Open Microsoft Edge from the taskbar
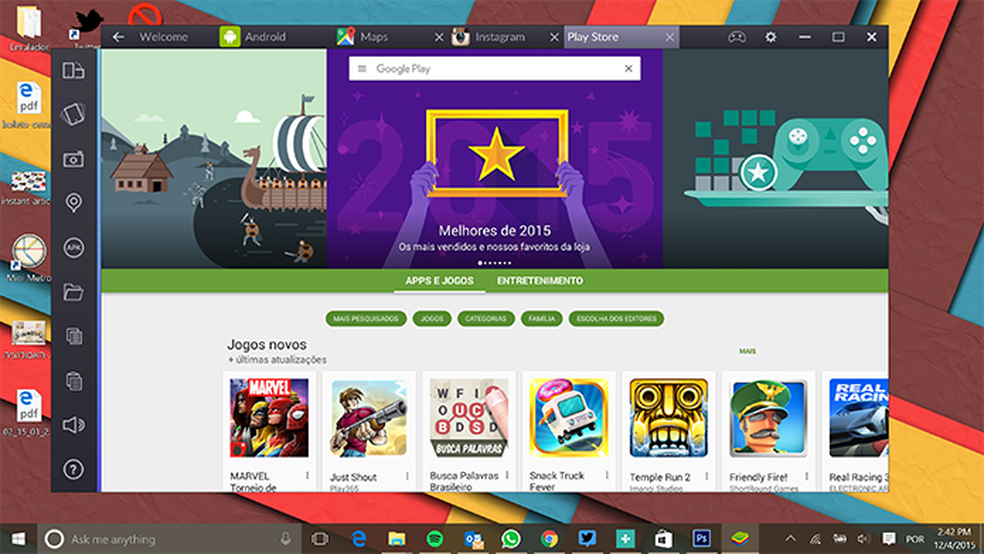This screenshot has height=554, width=984. tap(358, 538)
